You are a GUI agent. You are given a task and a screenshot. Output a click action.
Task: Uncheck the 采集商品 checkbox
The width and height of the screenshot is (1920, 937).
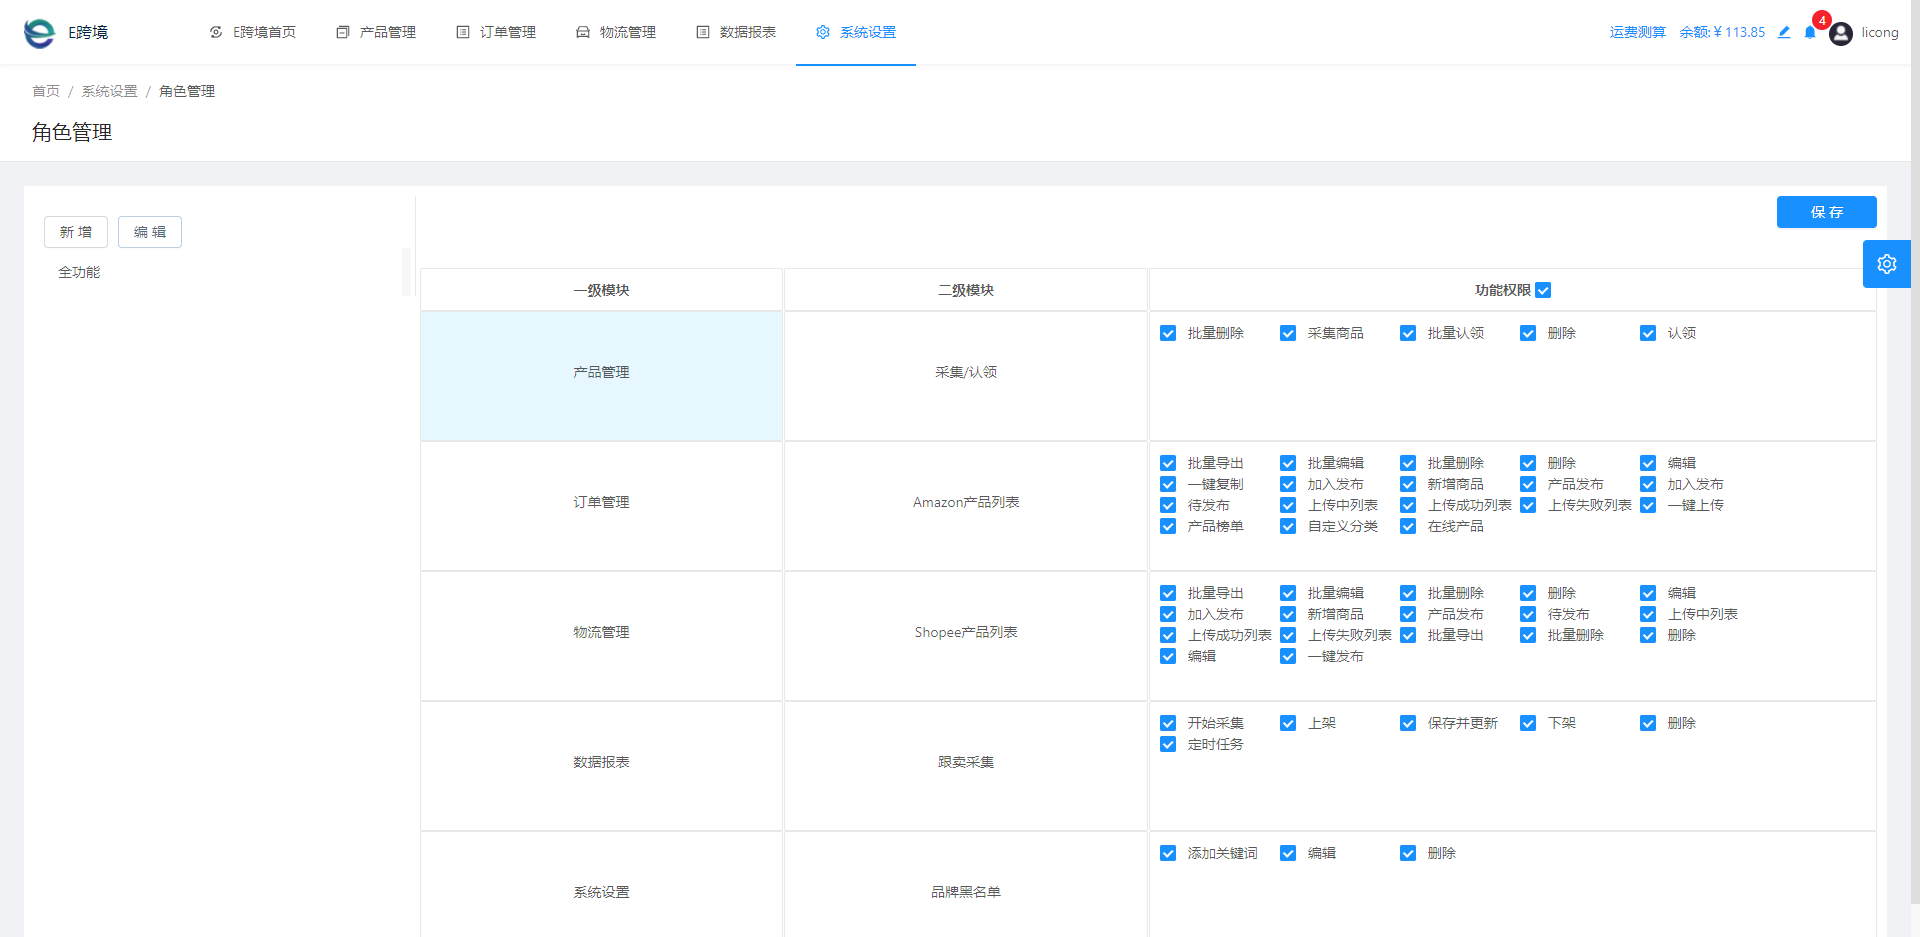click(1288, 333)
